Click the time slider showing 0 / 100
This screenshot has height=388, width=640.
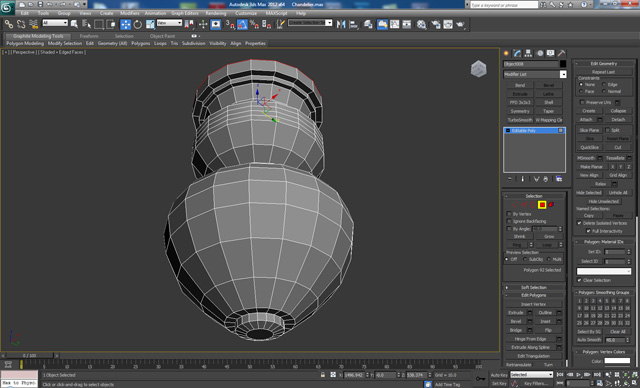click(x=29, y=356)
